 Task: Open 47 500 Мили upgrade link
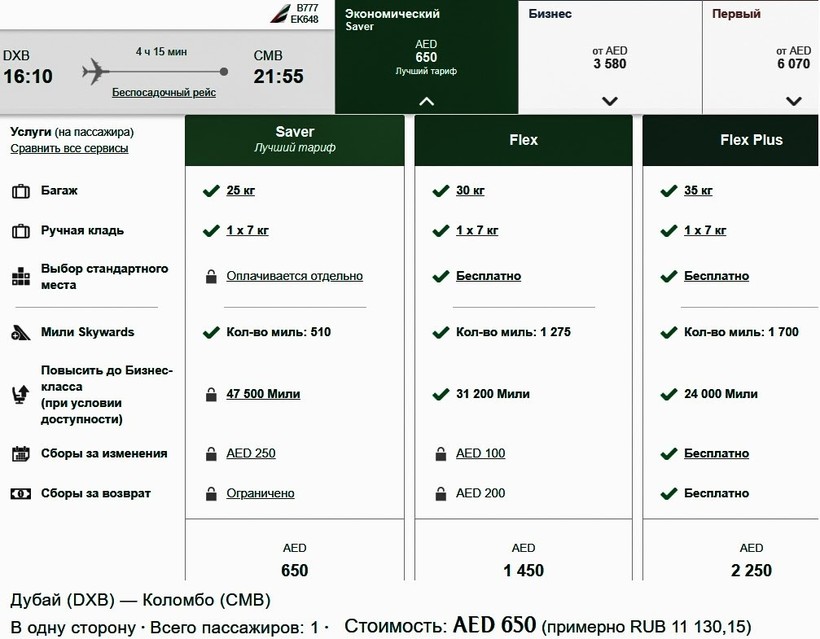[263, 394]
